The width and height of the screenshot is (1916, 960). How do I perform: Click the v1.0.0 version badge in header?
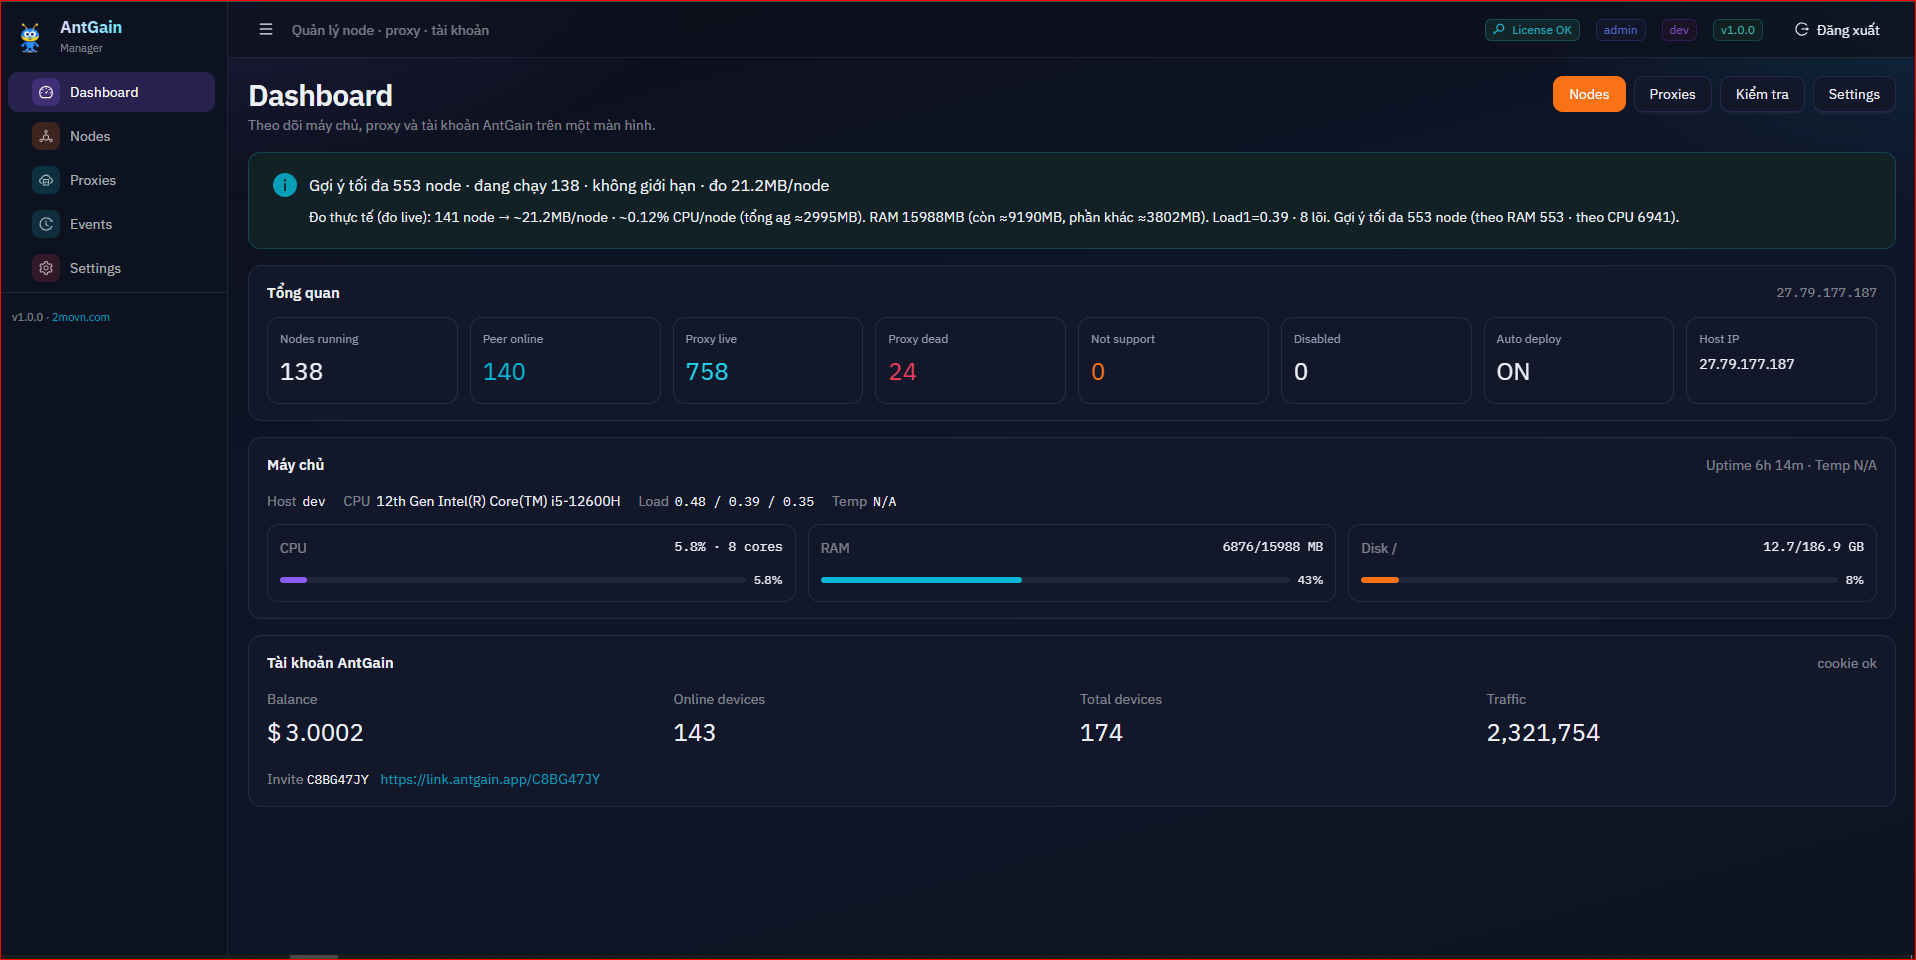(x=1738, y=30)
